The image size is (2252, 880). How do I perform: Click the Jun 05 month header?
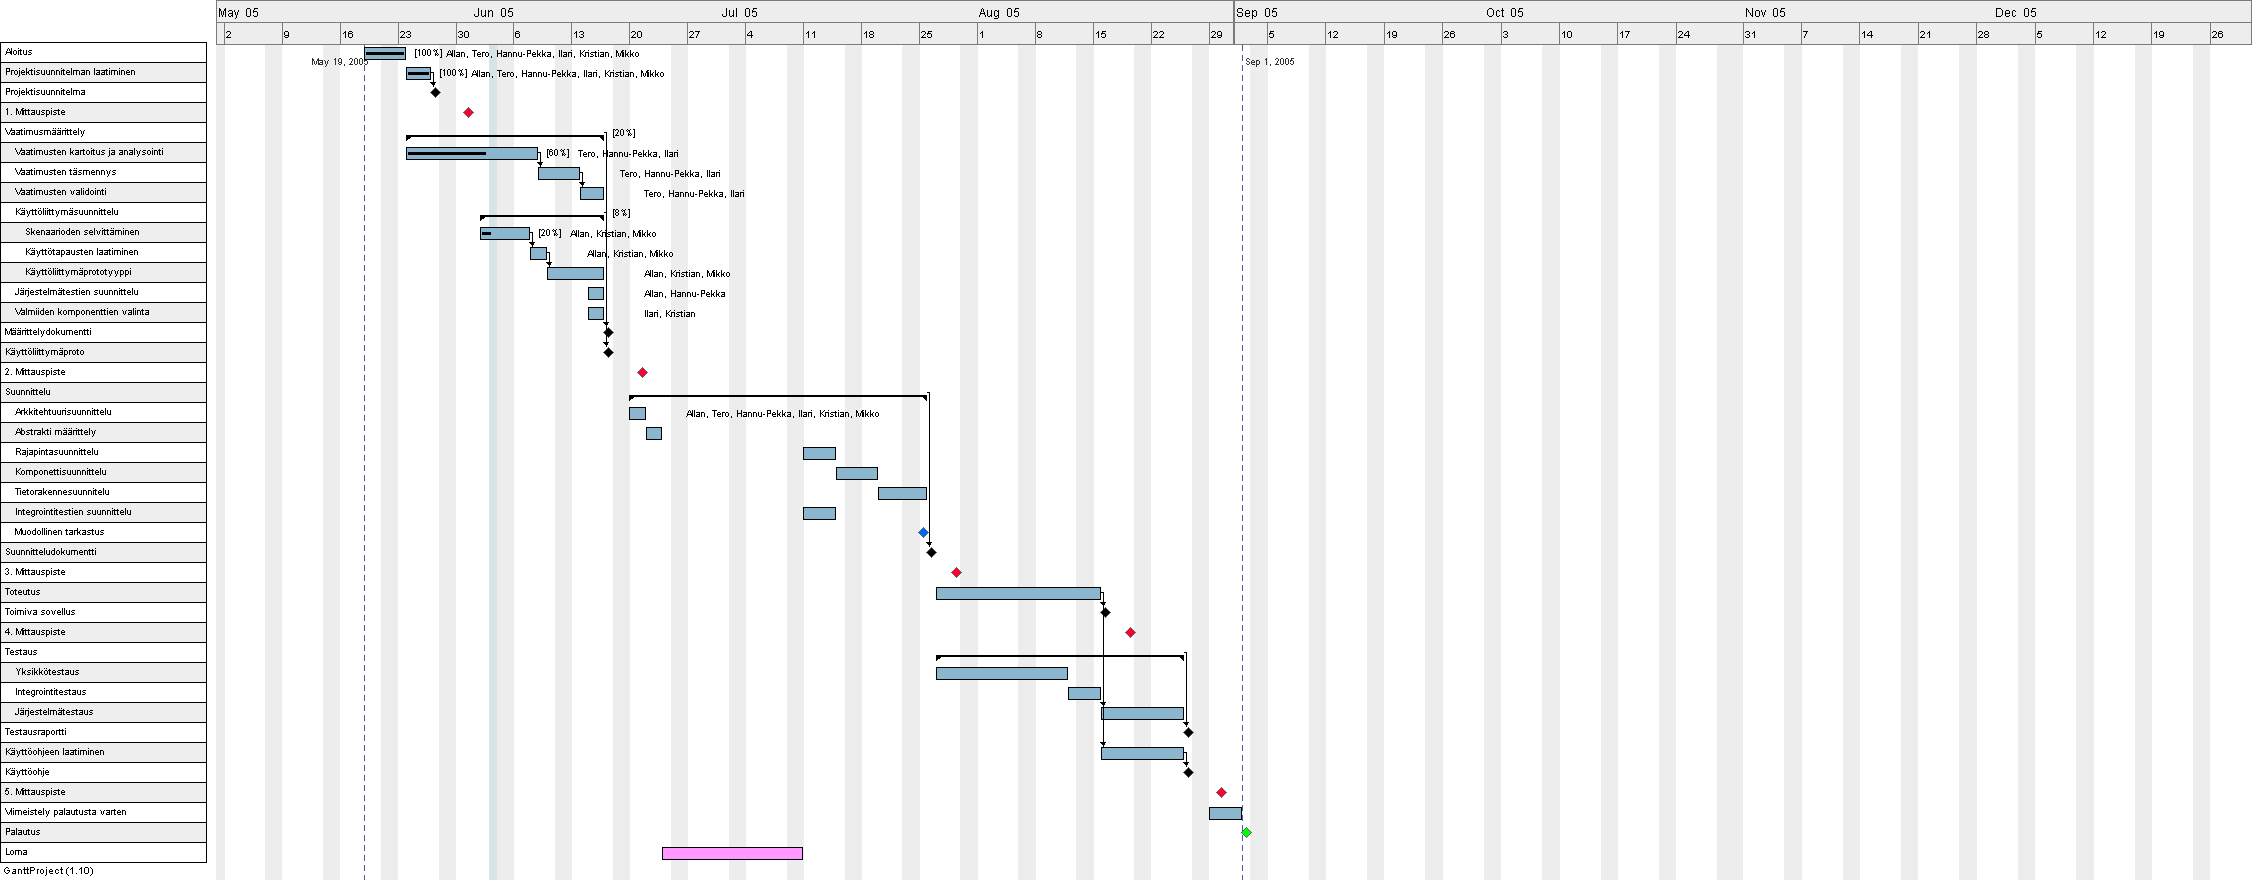point(493,12)
